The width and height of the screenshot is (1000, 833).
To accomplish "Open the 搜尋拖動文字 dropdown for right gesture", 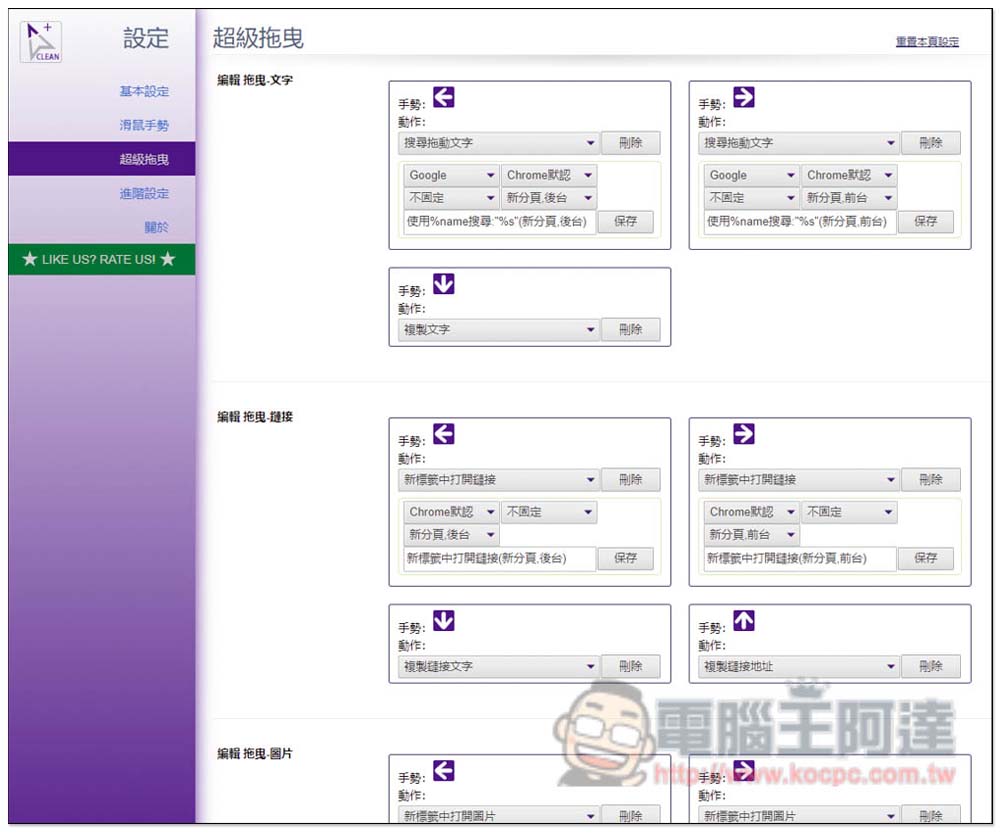I will (x=798, y=143).
